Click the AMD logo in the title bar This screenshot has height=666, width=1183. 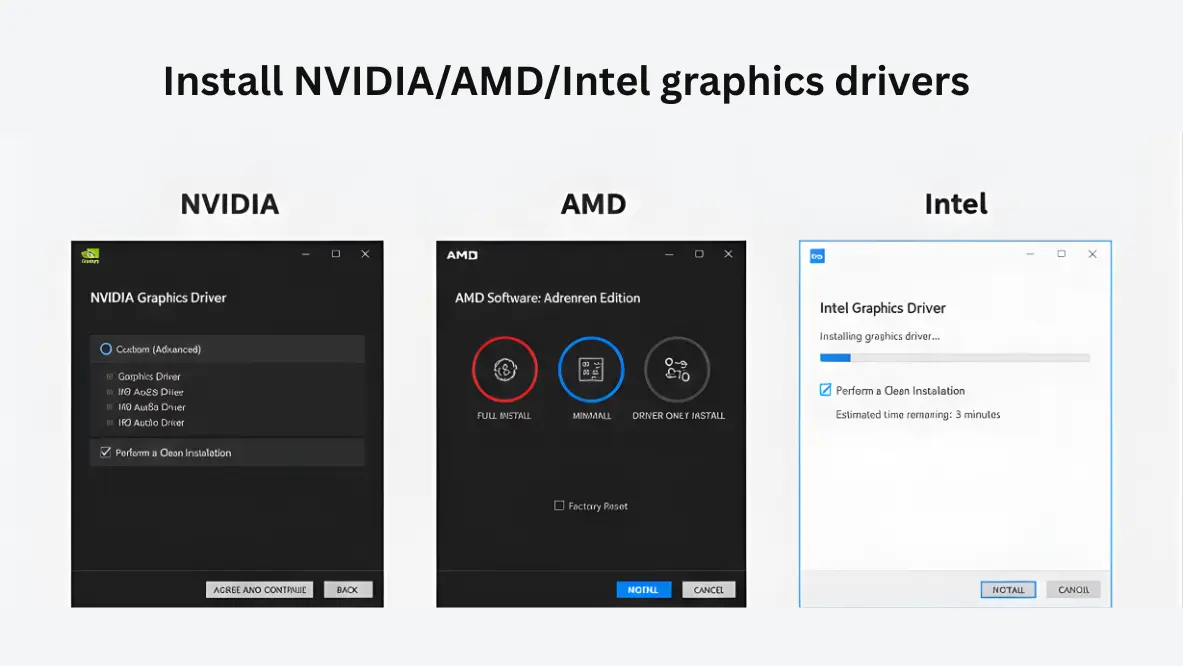coord(461,255)
